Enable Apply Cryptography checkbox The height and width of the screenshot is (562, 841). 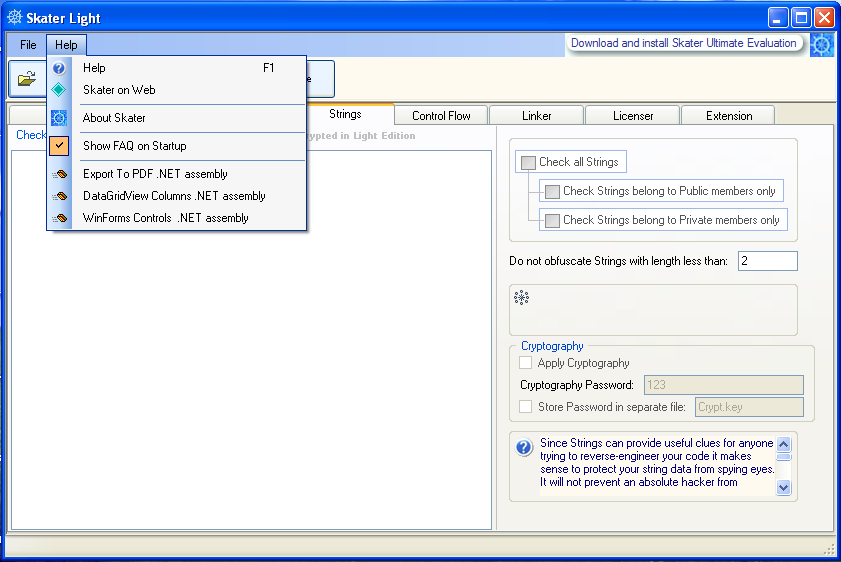point(526,363)
